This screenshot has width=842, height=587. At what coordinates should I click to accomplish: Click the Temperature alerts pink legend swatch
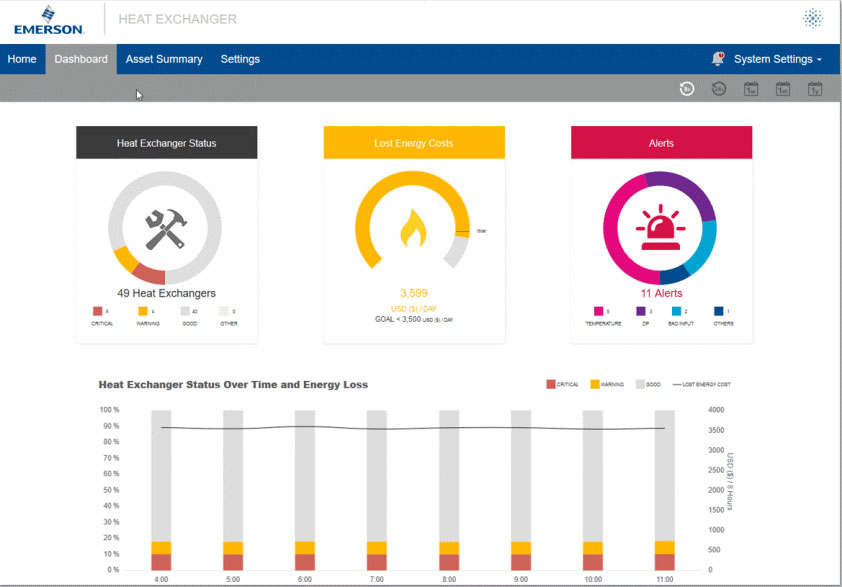(598, 311)
